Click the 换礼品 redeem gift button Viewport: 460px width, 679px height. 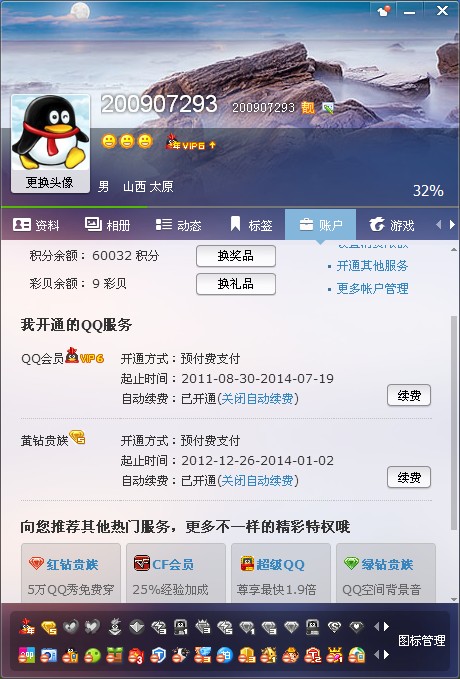click(236, 284)
